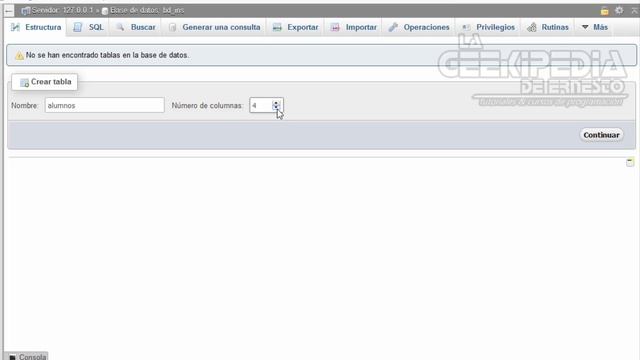The image size is (640, 360).
Task: Click the Servidor 127.0.0.1 breadcrumb link
Action: tap(62, 10)
